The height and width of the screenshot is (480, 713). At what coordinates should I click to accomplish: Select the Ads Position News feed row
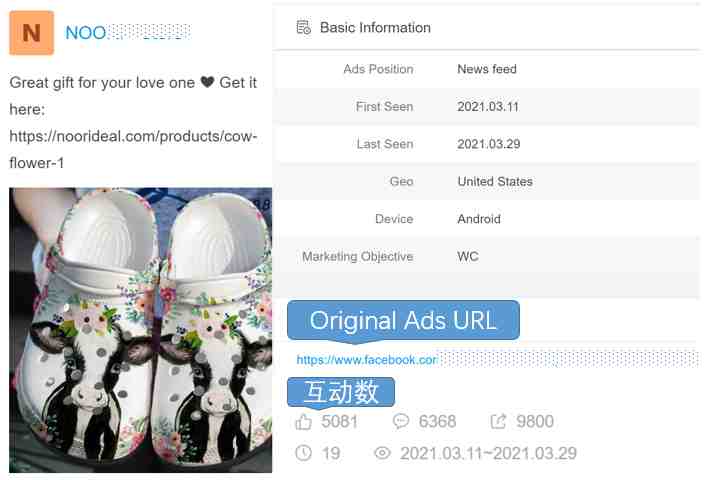tap(487, 69)
